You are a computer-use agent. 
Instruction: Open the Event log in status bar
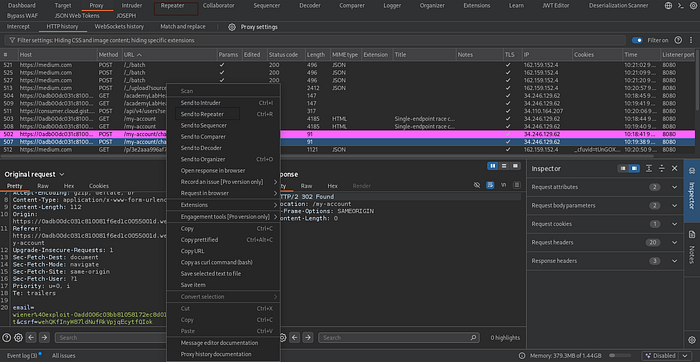point(22,356)
